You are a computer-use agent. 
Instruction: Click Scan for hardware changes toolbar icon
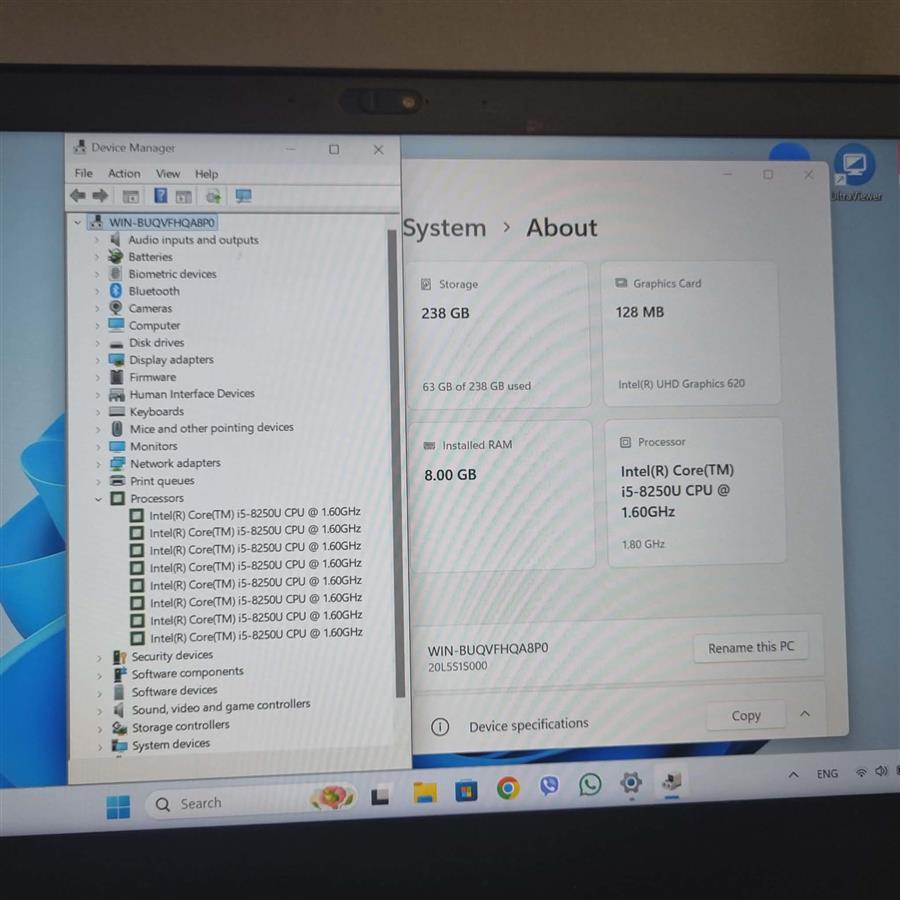pos(212,197)
